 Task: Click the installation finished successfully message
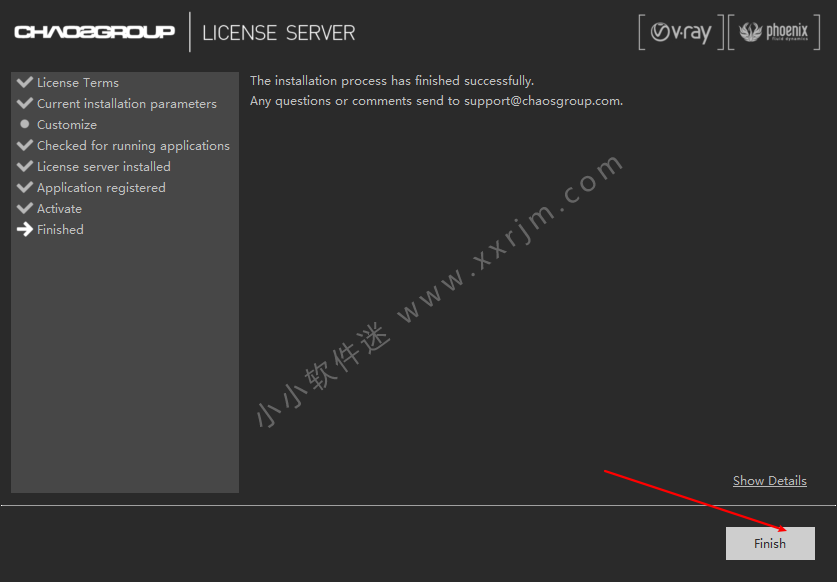coord(392,81)
